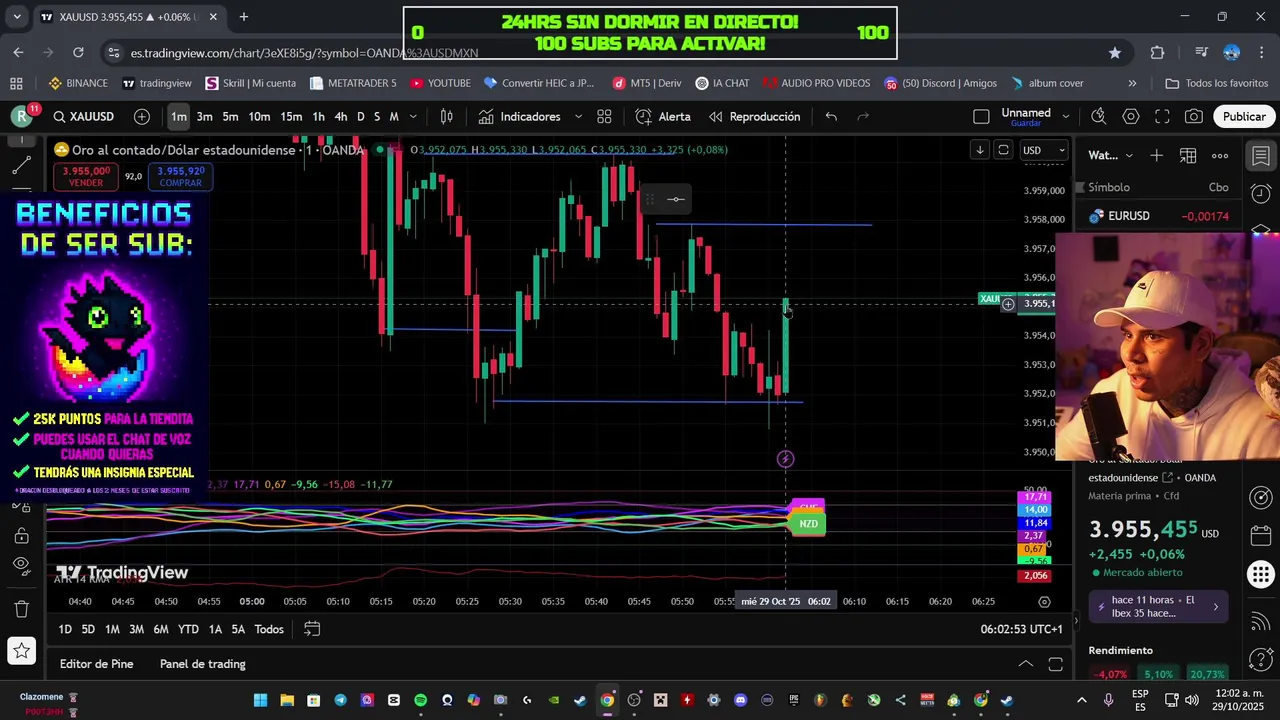Open the Panel de trading tab
This screenshot has width=1280, height=720.
[x=202, y=664]
